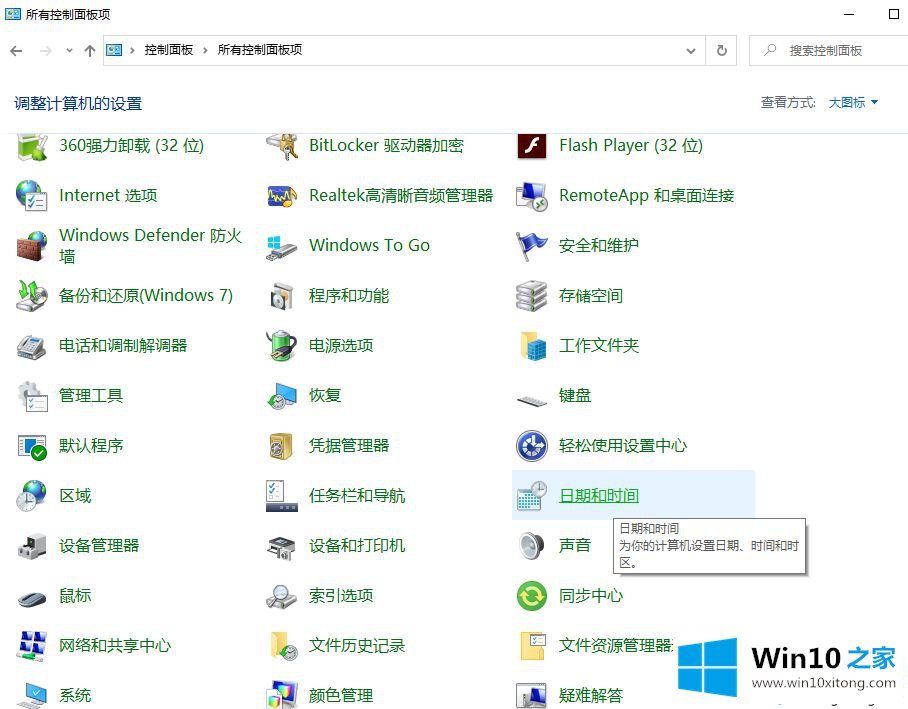Open the 网络和共享中心 link

point(115,646)
